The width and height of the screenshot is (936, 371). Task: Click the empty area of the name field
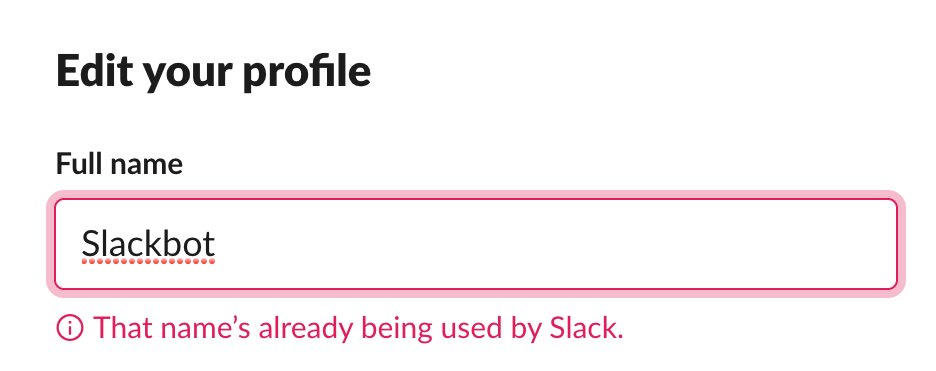tap(555, 244)
